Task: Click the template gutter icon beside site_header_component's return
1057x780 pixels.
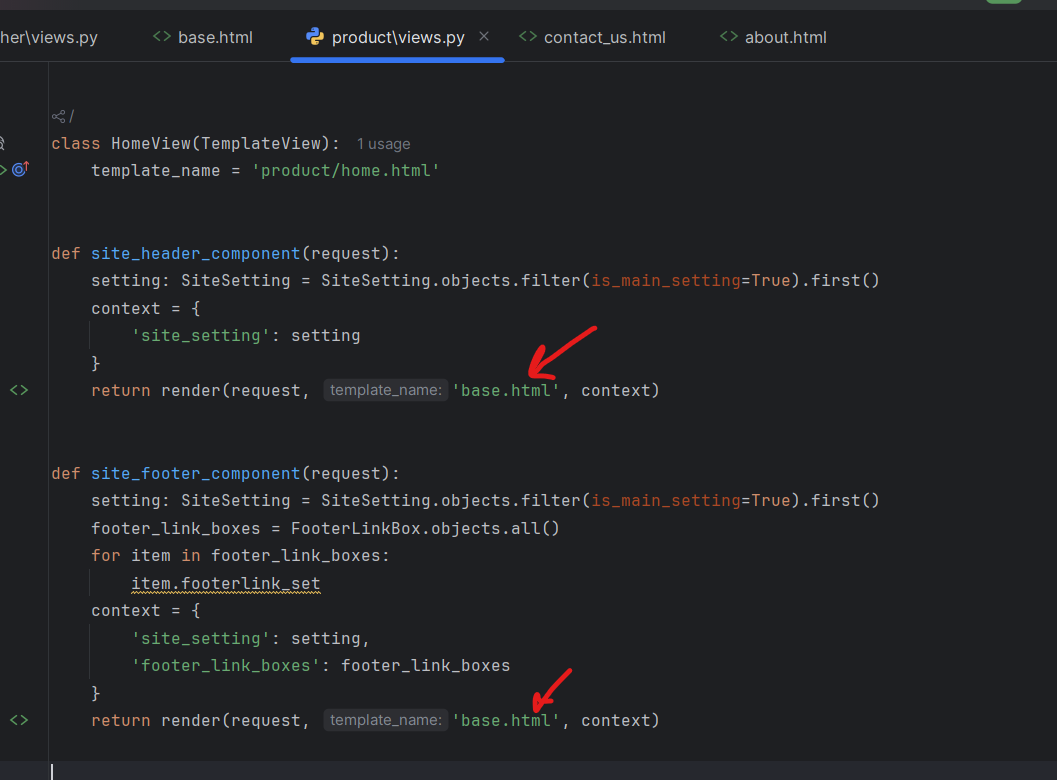Action: [x=19, y=390]
